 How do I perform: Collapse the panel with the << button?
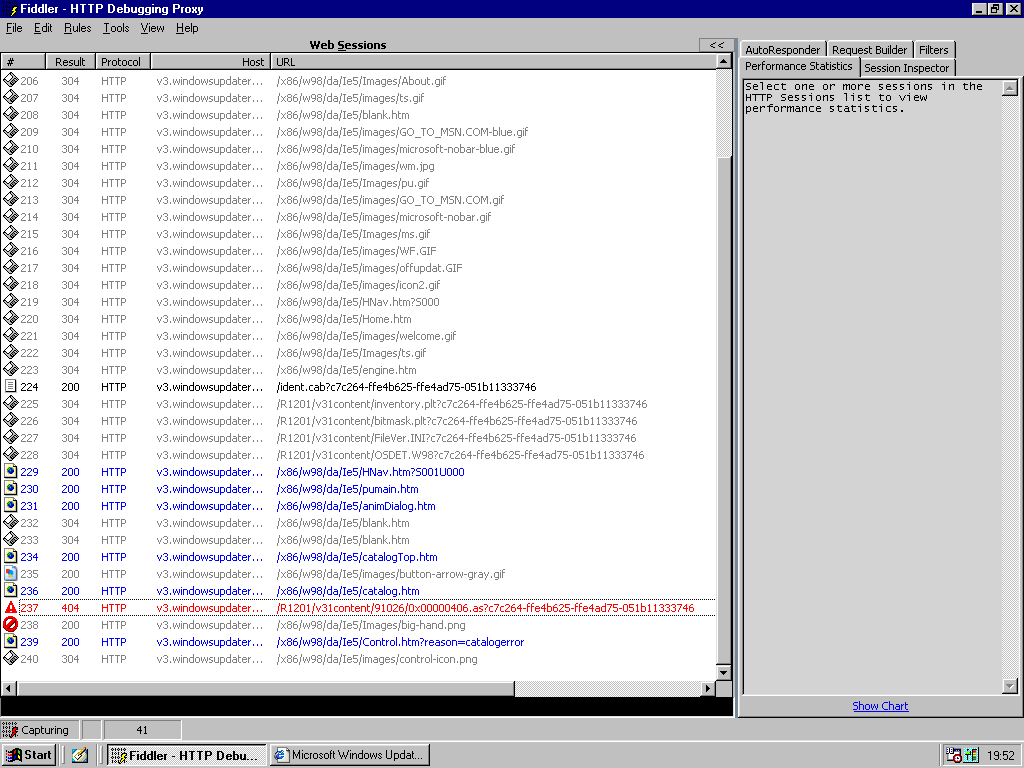[716, 45]
